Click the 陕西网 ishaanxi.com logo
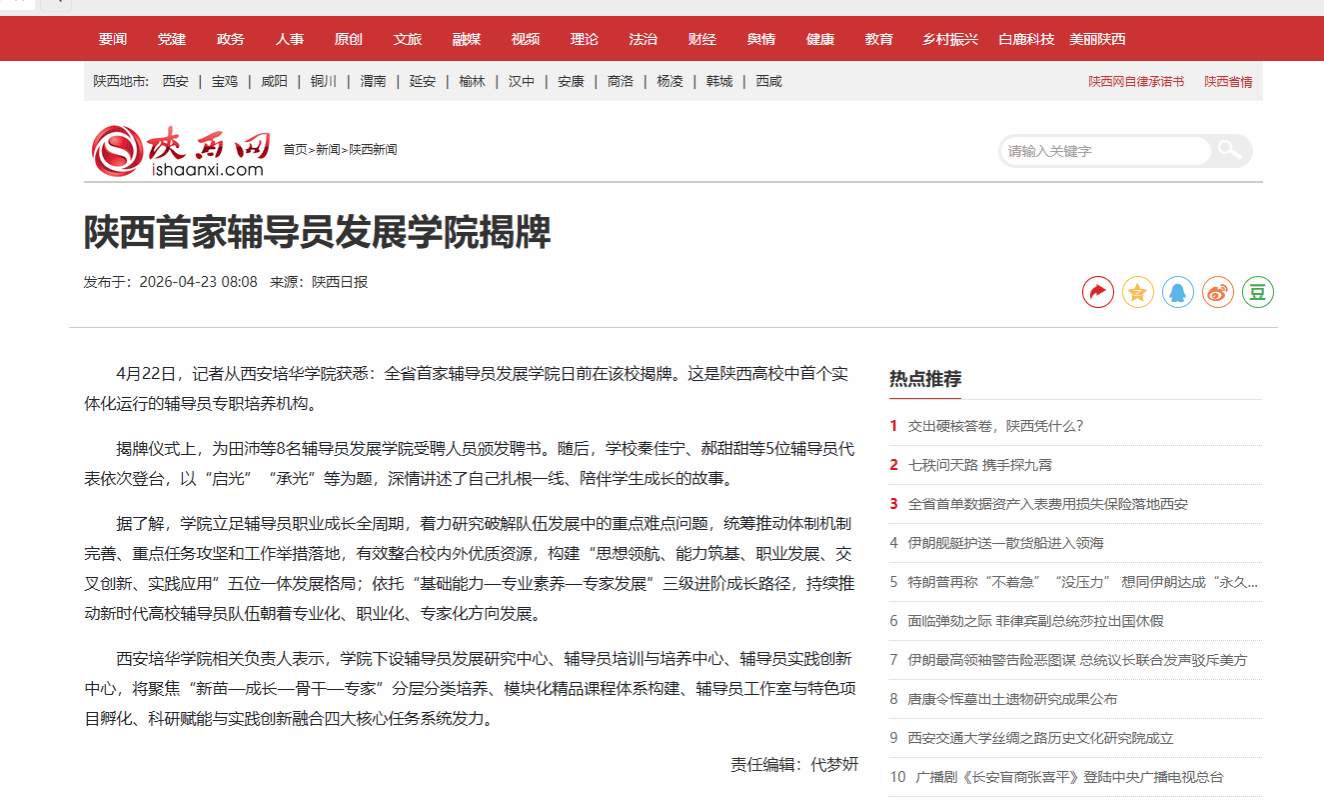Viewport: 1324px width, 801px height. click(180, 152)
